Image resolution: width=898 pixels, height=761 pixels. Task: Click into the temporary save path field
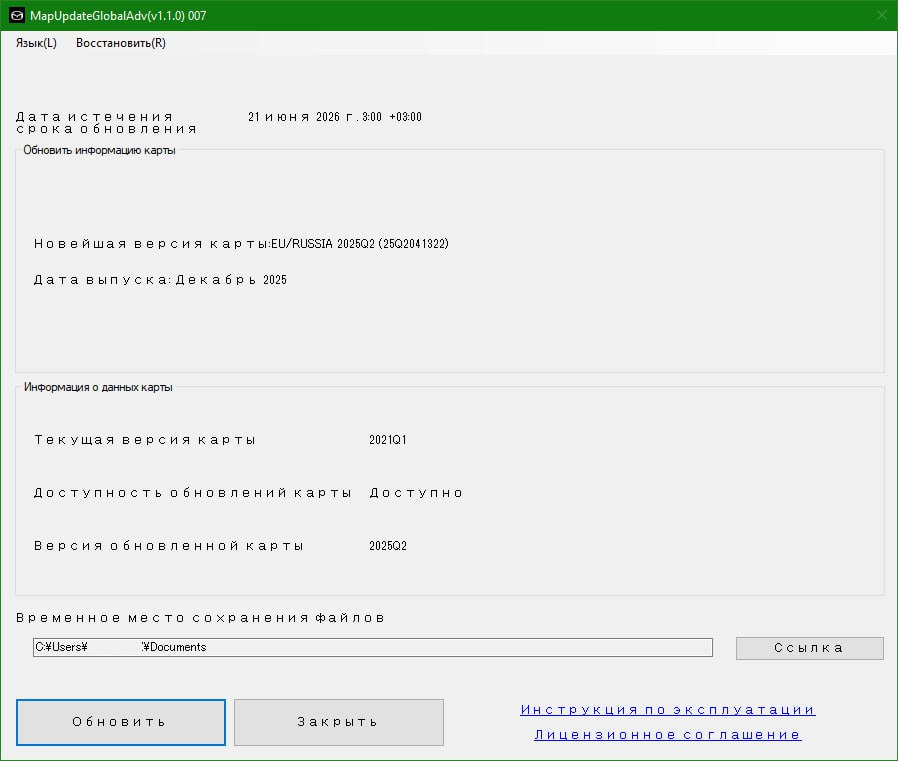(372, 647)
